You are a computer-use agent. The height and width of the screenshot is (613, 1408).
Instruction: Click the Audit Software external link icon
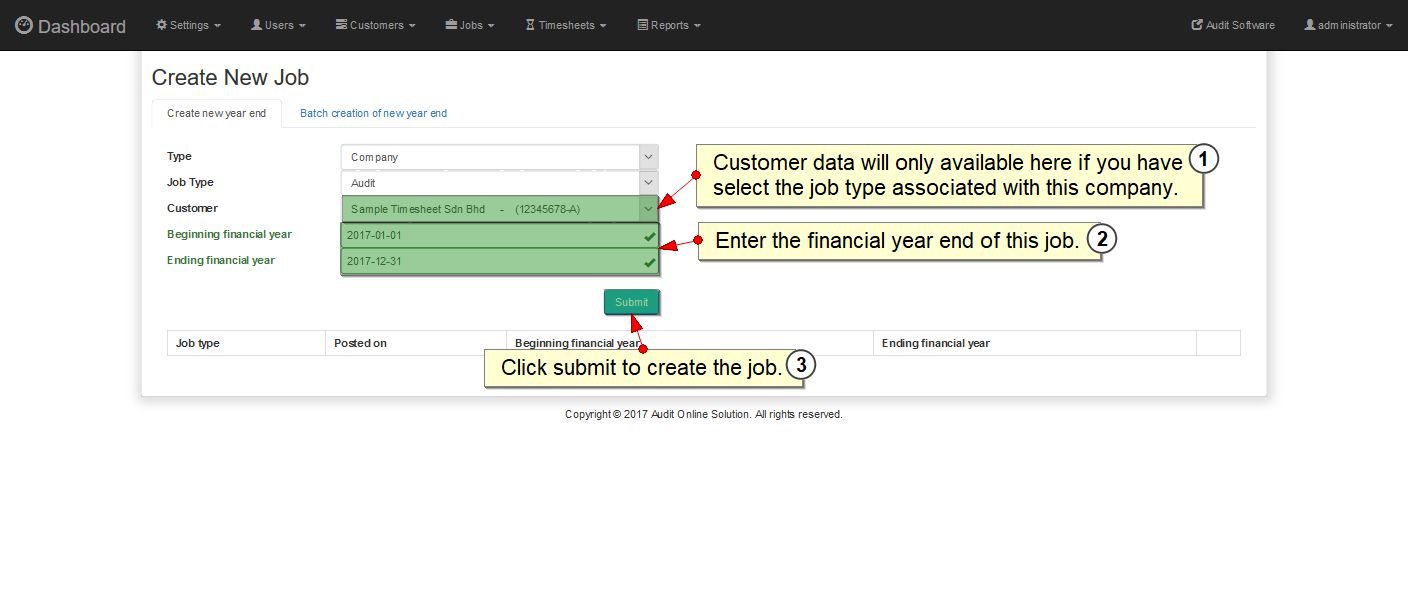pos(1197,25)
